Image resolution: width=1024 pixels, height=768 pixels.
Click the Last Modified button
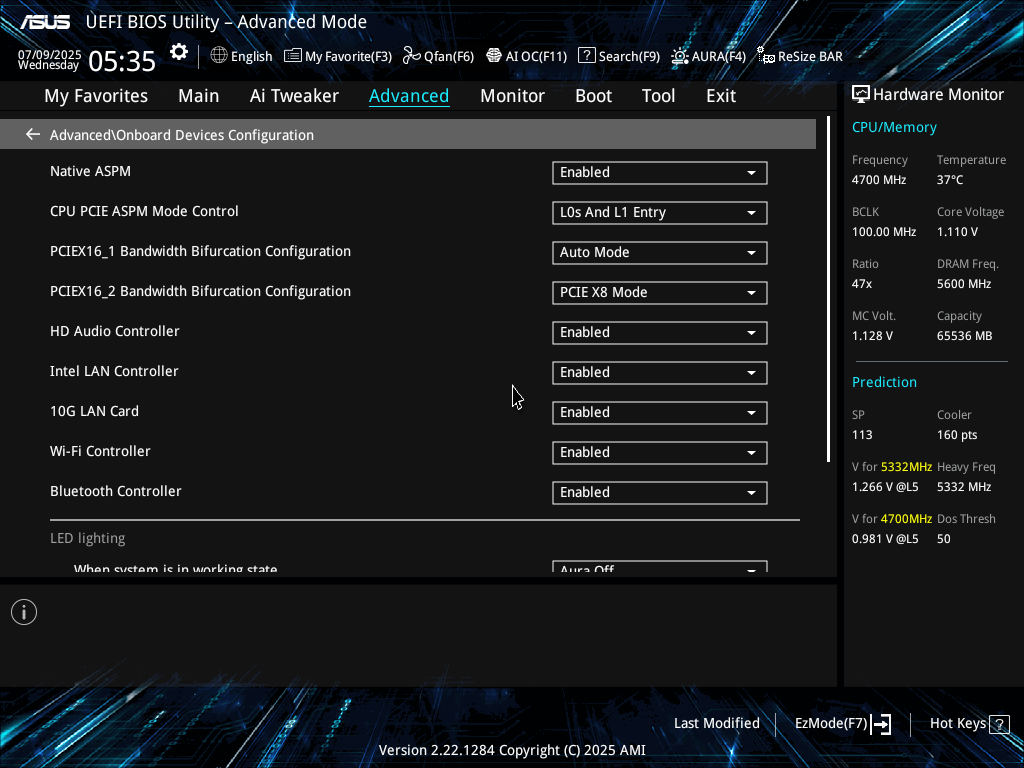[x=716, y=723]
